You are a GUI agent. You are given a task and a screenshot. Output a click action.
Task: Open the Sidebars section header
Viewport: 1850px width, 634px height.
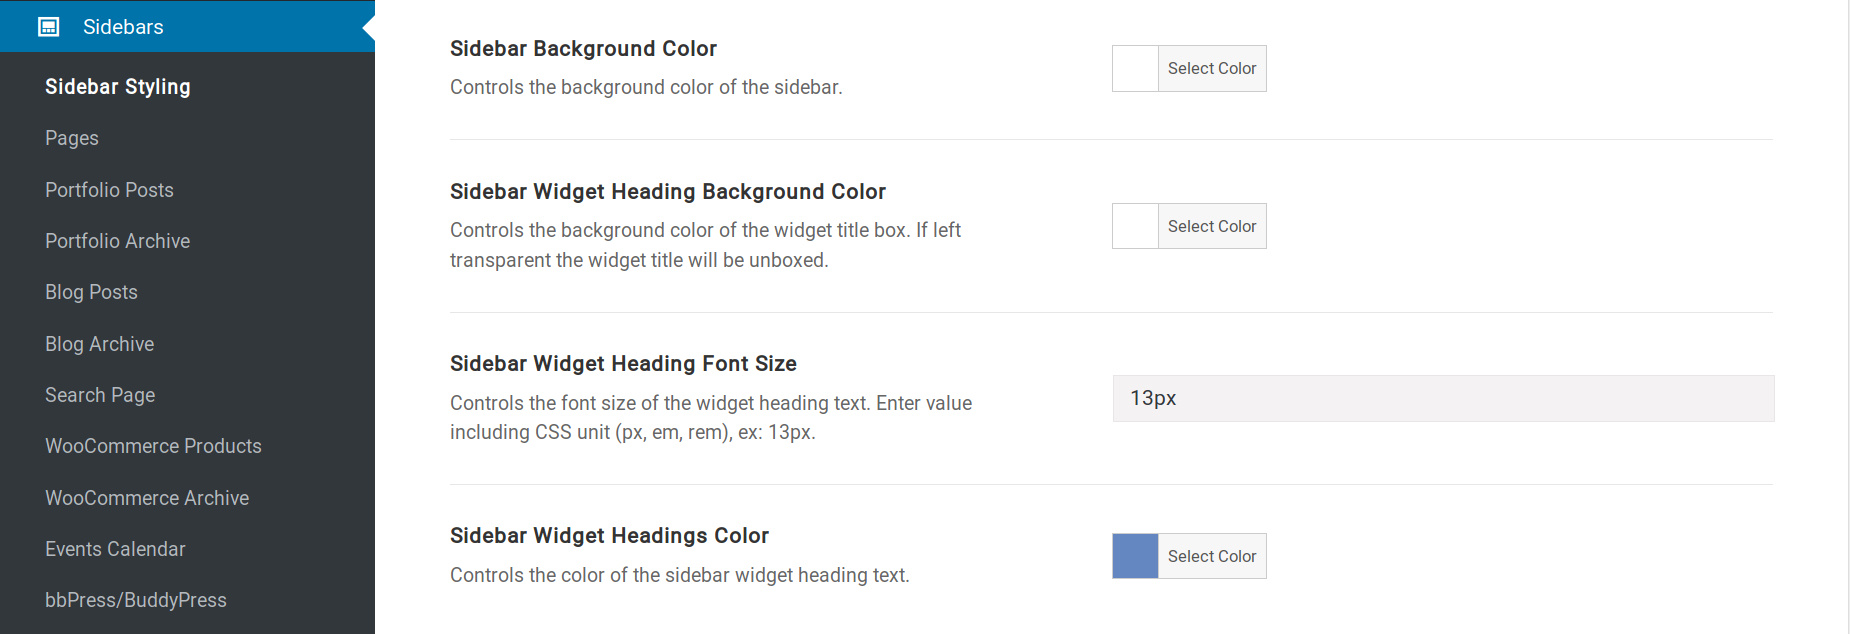tap(187, 26)
